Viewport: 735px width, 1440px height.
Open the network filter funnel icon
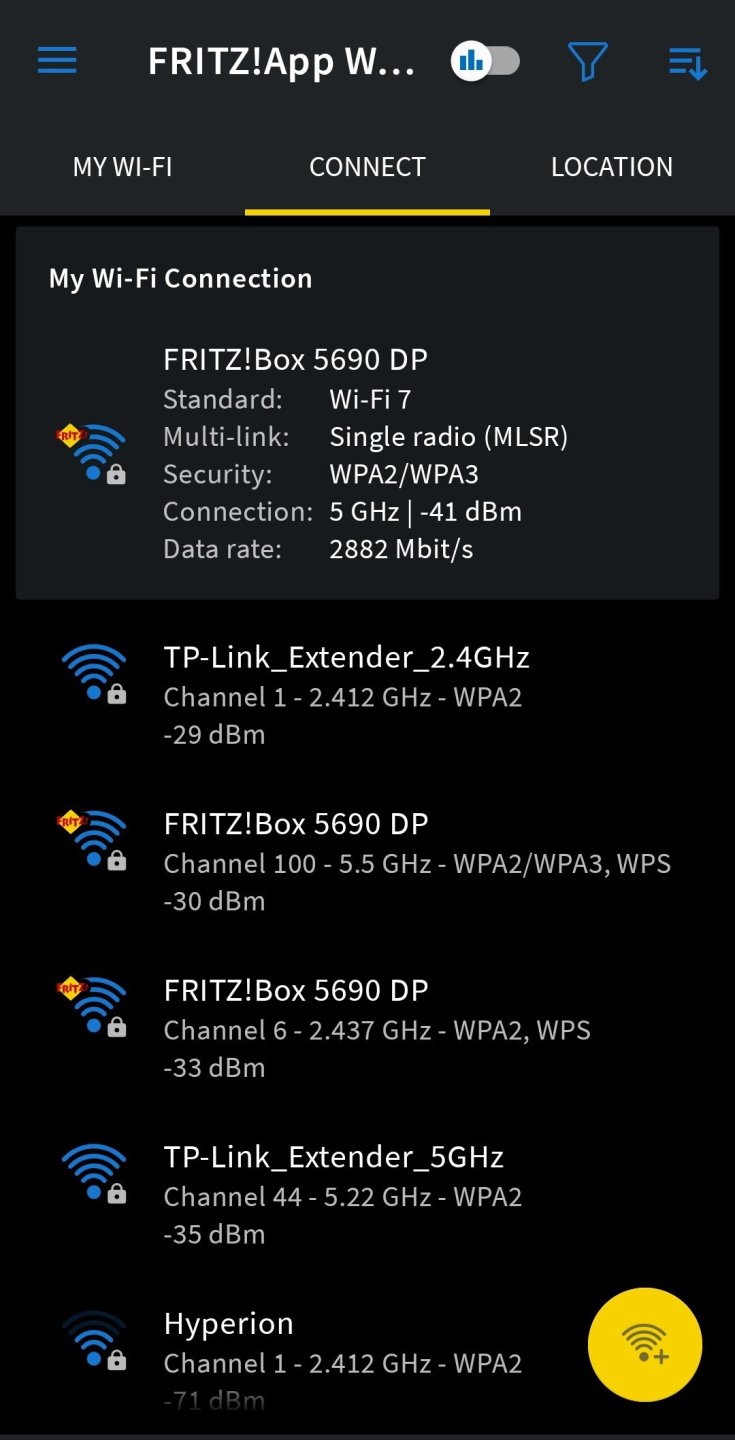point(588,62)
